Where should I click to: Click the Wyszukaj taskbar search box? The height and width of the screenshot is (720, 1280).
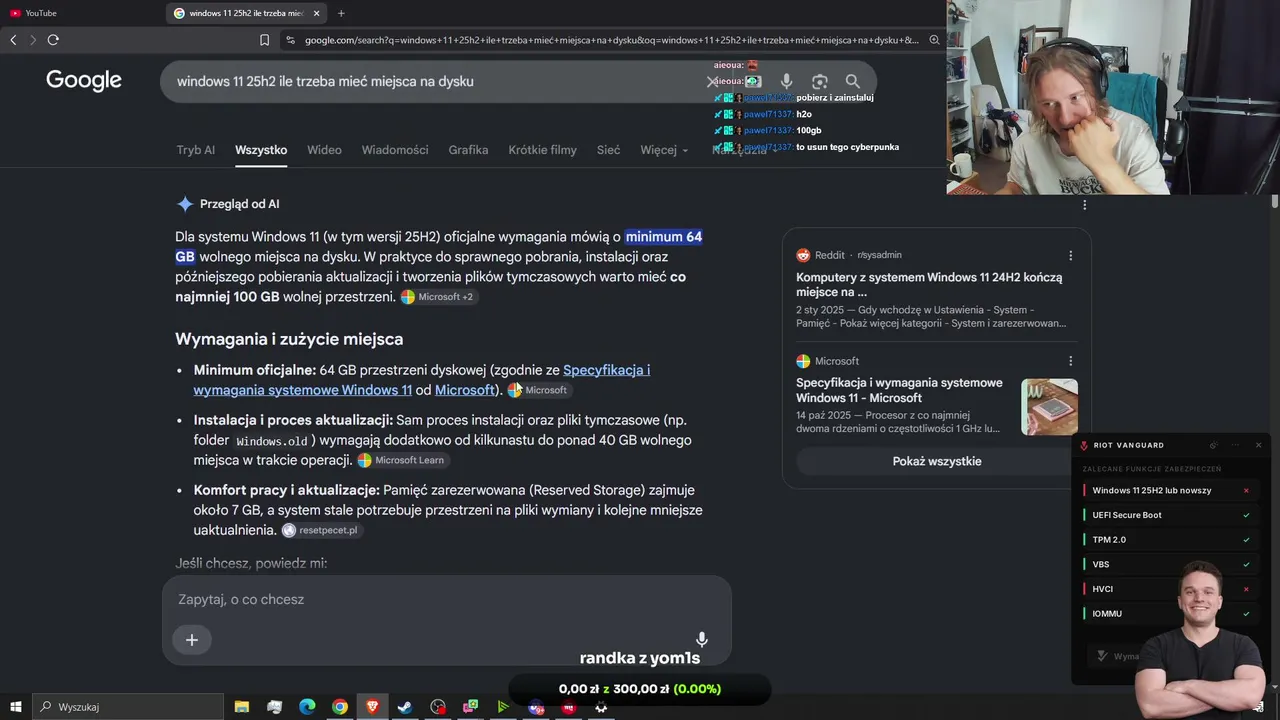(x=128, y=707)
